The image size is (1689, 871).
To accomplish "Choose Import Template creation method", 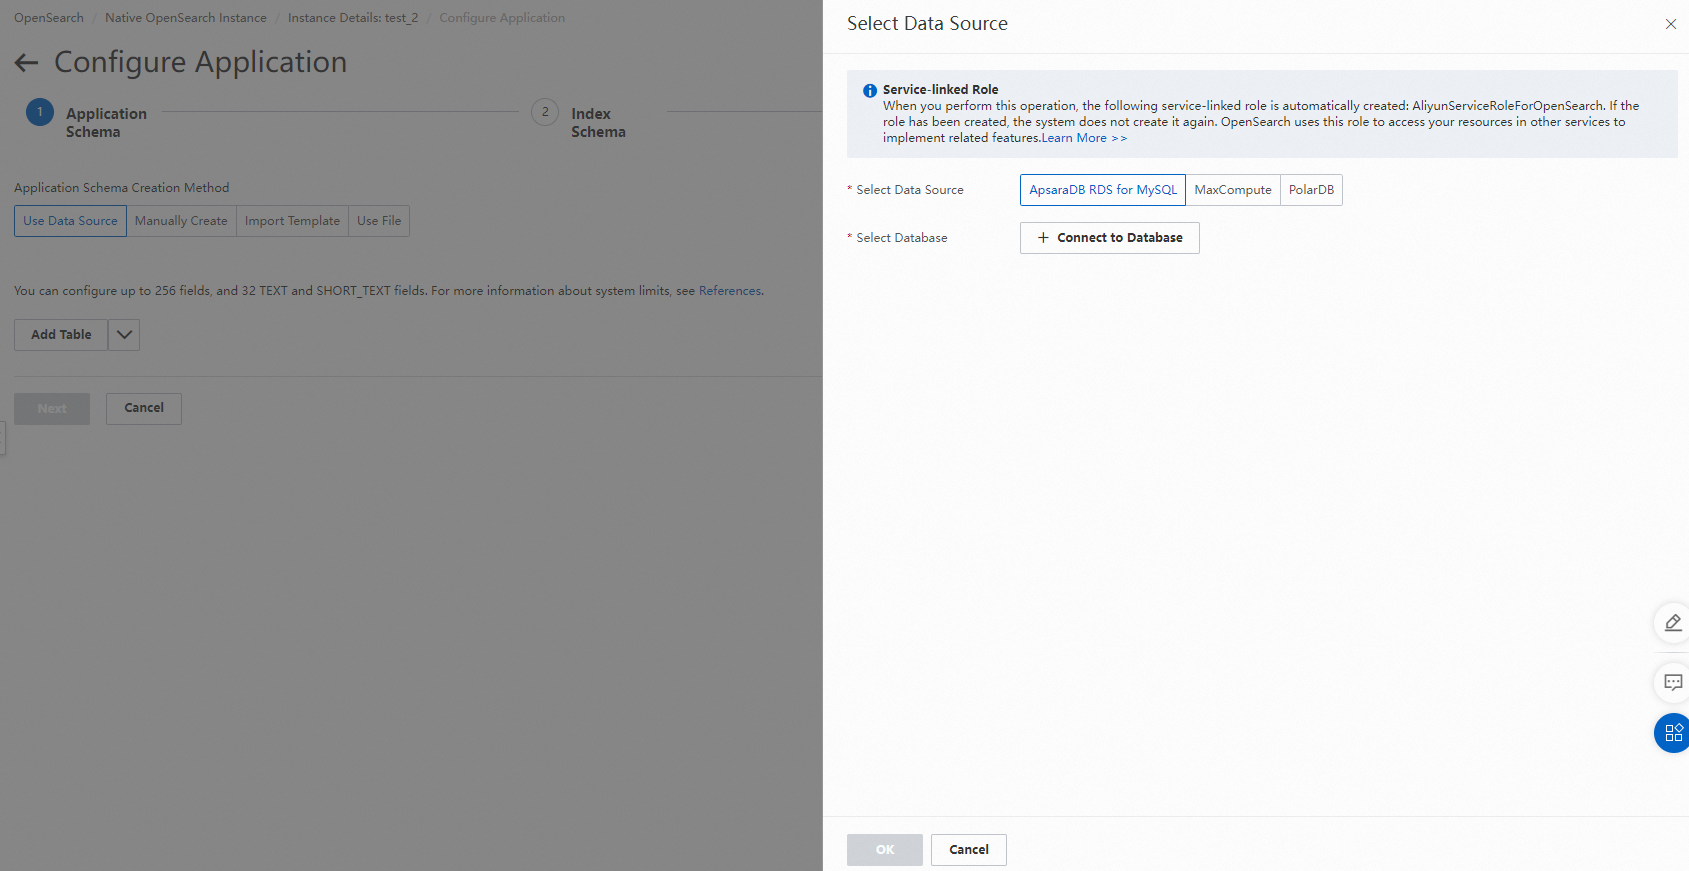I will pyautogui.click(x=292, y=221).
